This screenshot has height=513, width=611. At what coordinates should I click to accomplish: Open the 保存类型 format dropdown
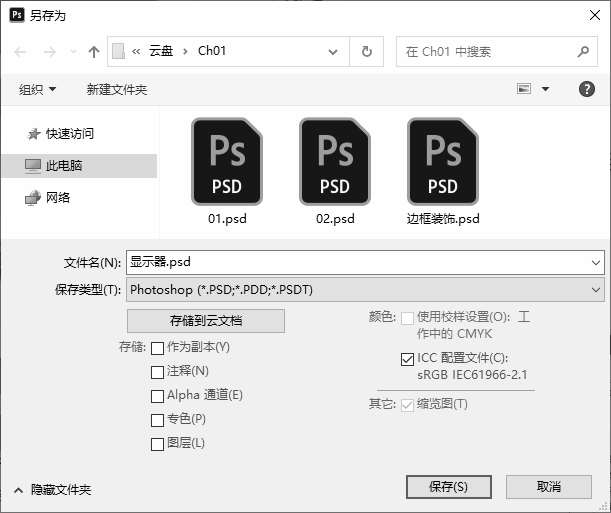click(365, 290)
